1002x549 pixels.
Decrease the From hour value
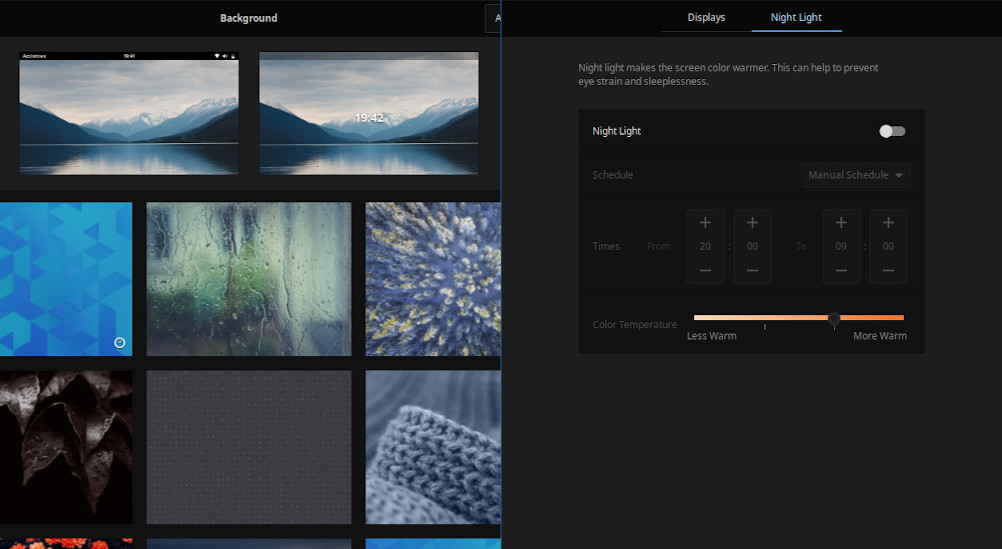click(705, 270)
